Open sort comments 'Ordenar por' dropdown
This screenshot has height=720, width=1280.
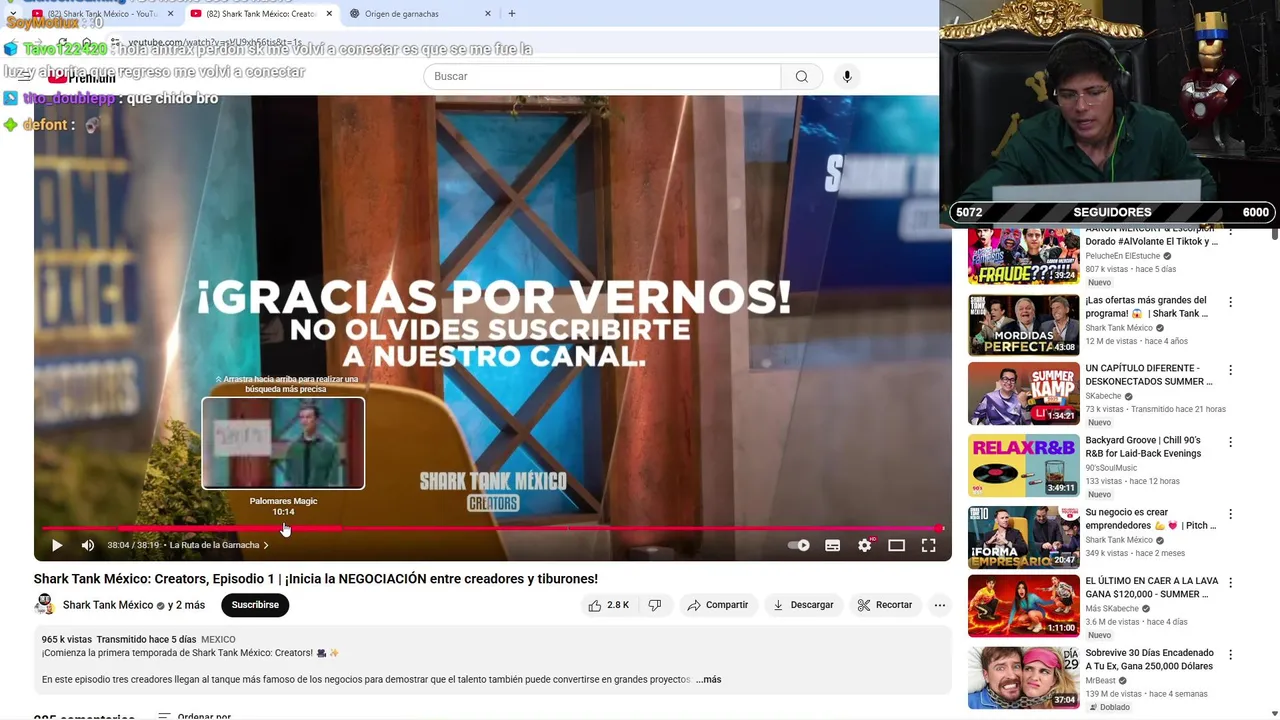(195, 716)
